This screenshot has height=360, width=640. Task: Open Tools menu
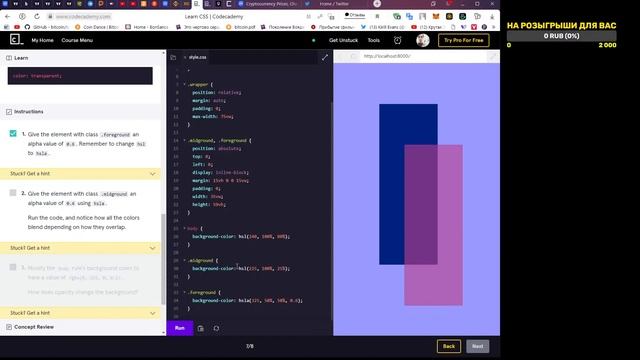click(373, 40)
